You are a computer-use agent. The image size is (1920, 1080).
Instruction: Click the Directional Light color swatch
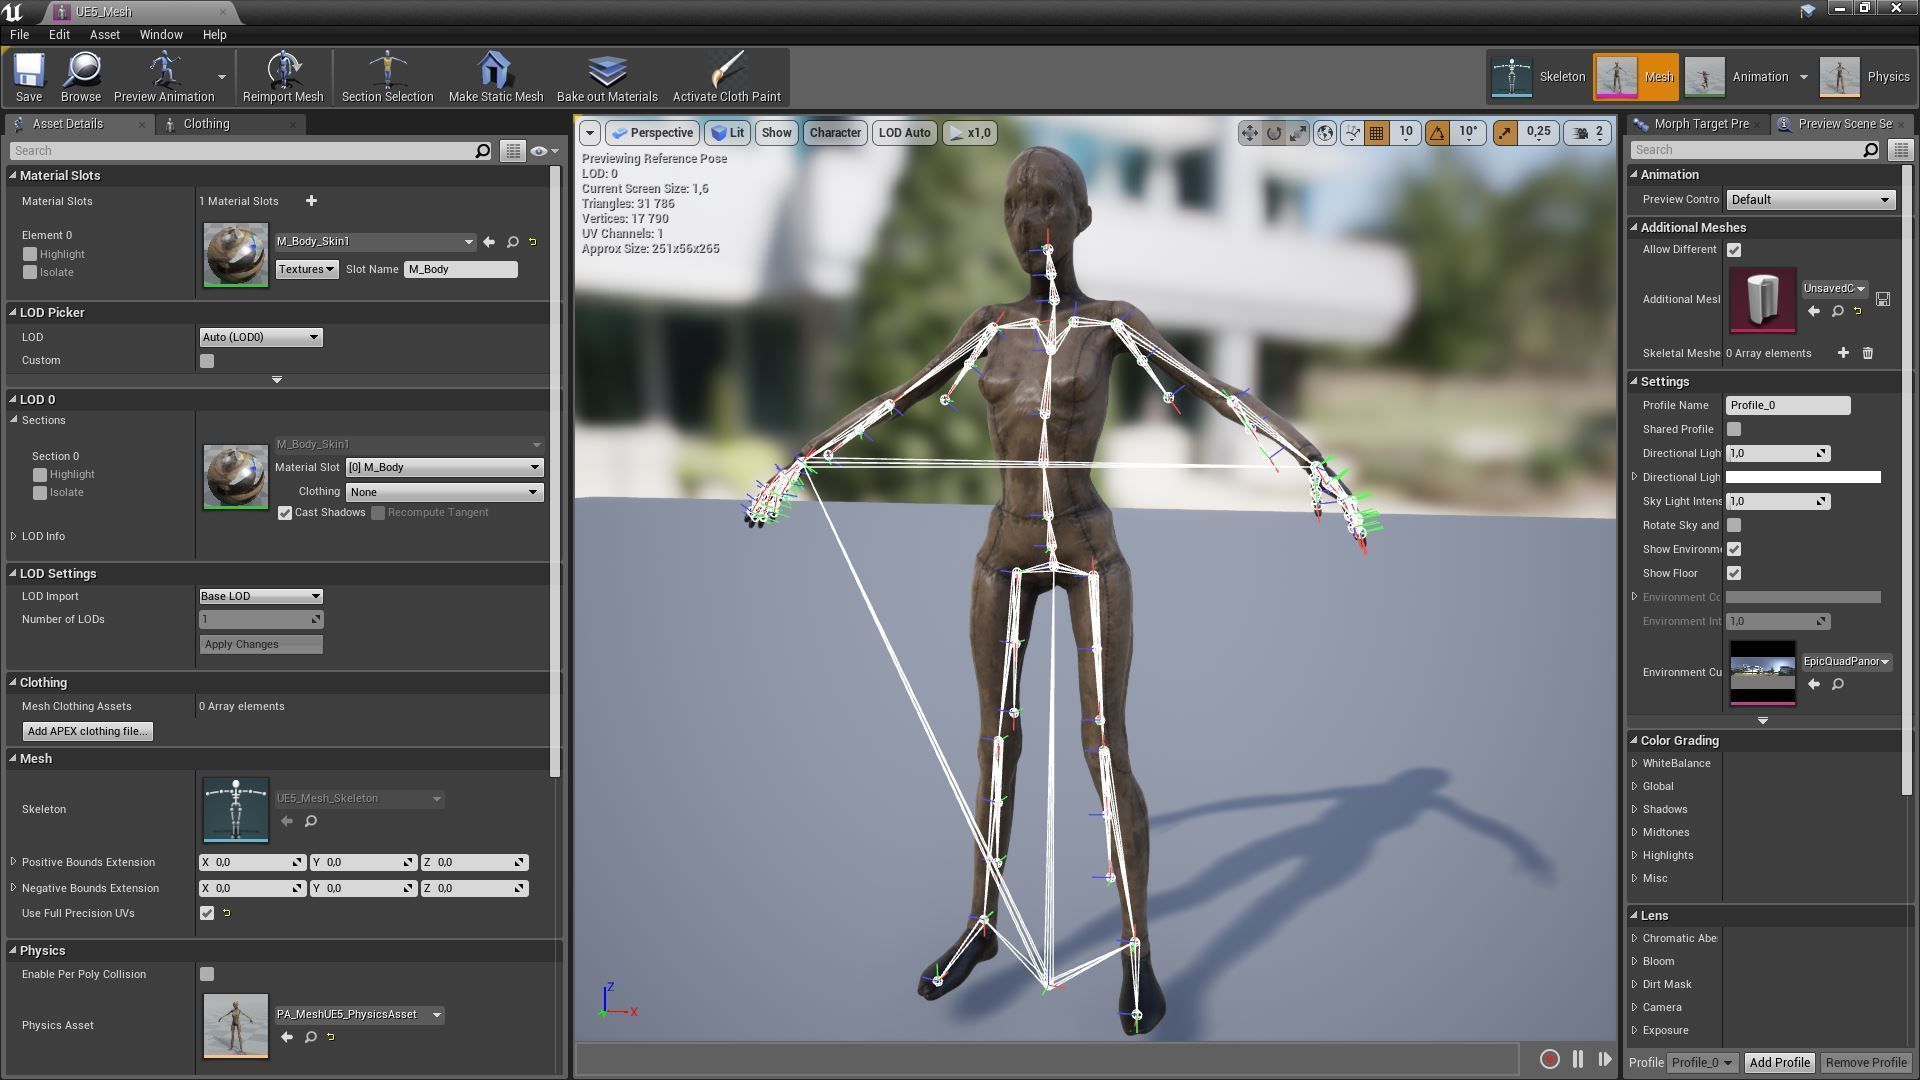point(1803,477)
